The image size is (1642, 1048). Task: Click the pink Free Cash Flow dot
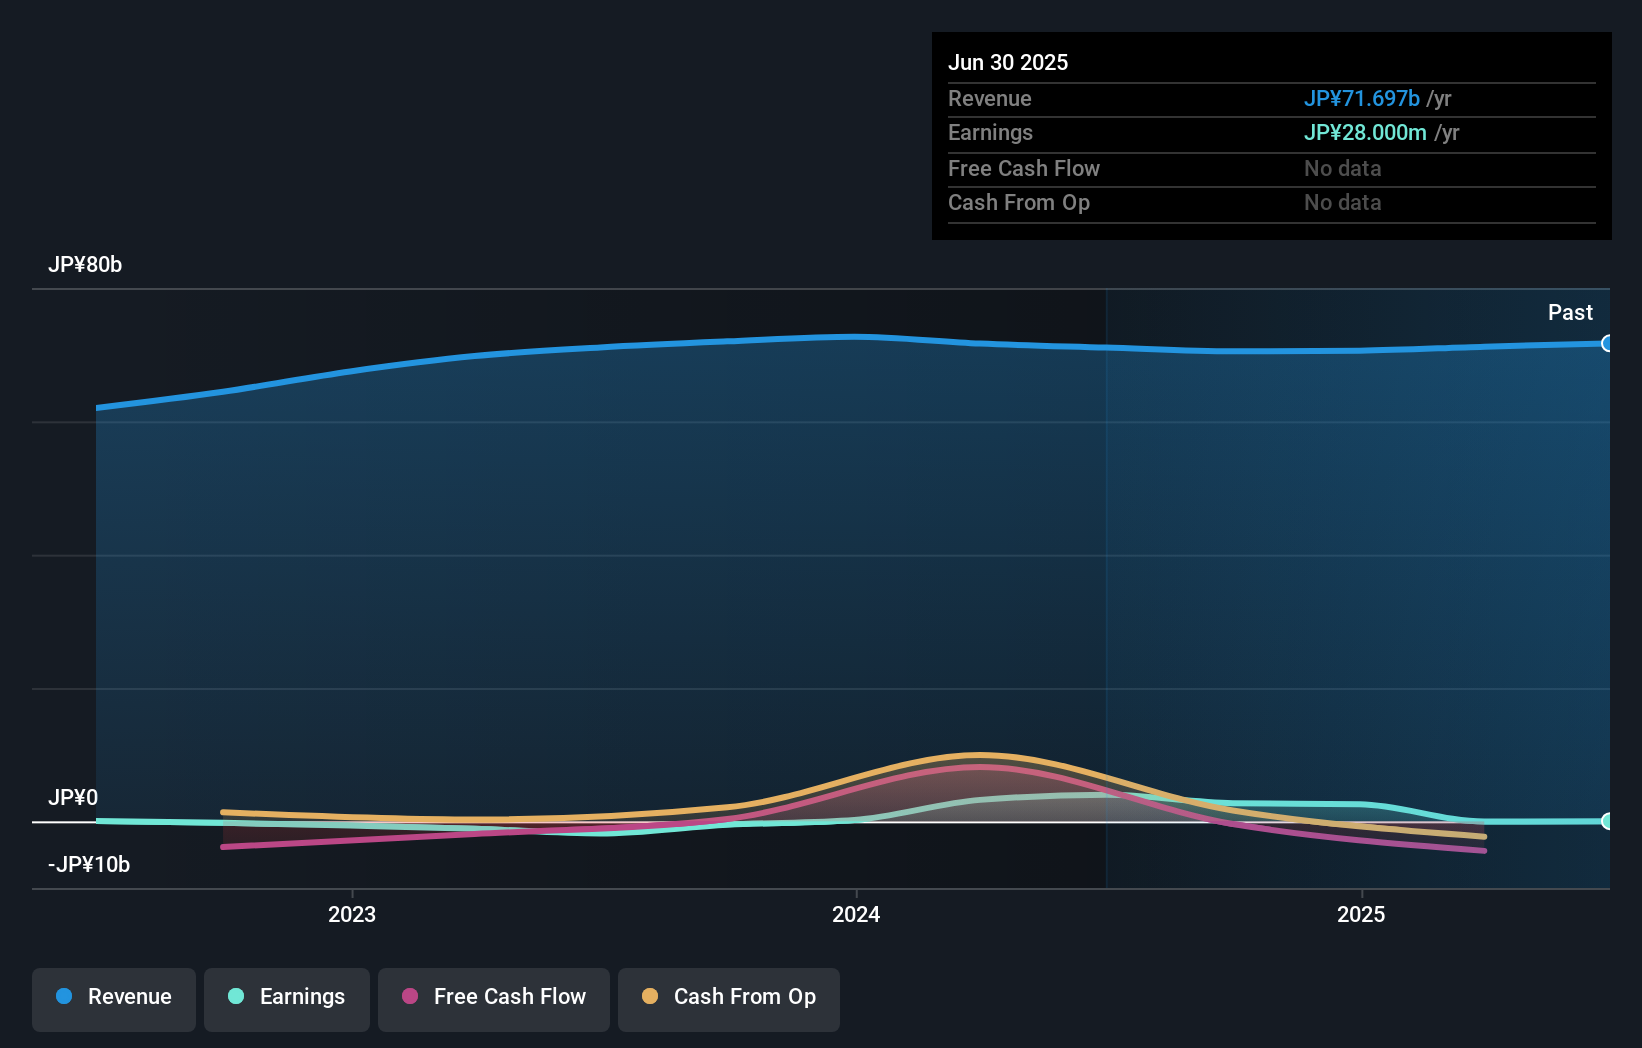(x=410, y=996)
